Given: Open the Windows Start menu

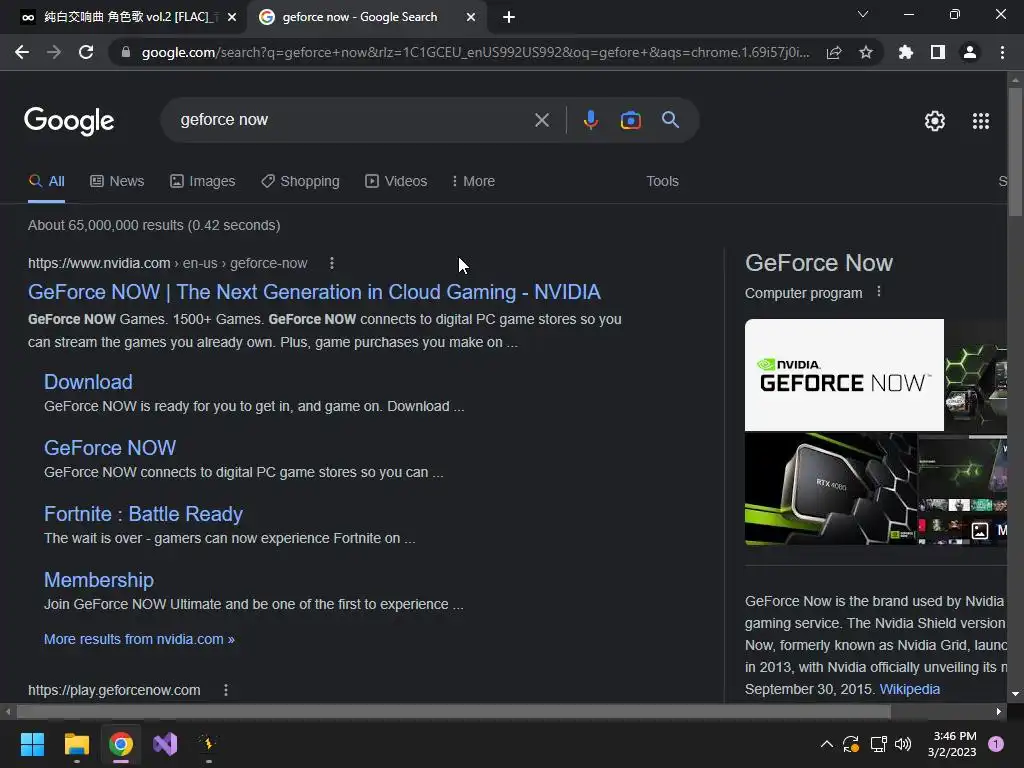Looking at the screenshot, I should (32, 744).
